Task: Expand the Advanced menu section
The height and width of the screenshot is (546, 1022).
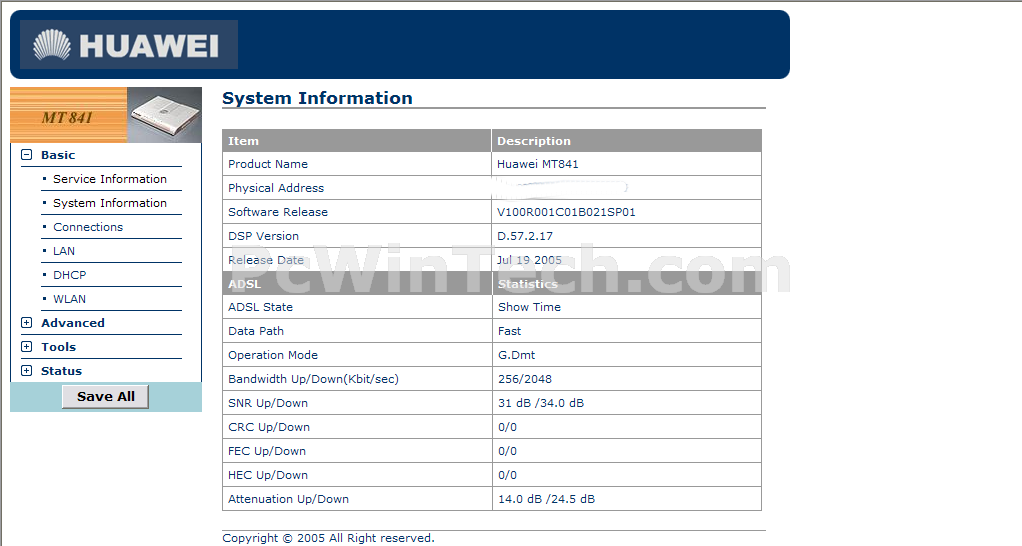Action: (26, 323)
